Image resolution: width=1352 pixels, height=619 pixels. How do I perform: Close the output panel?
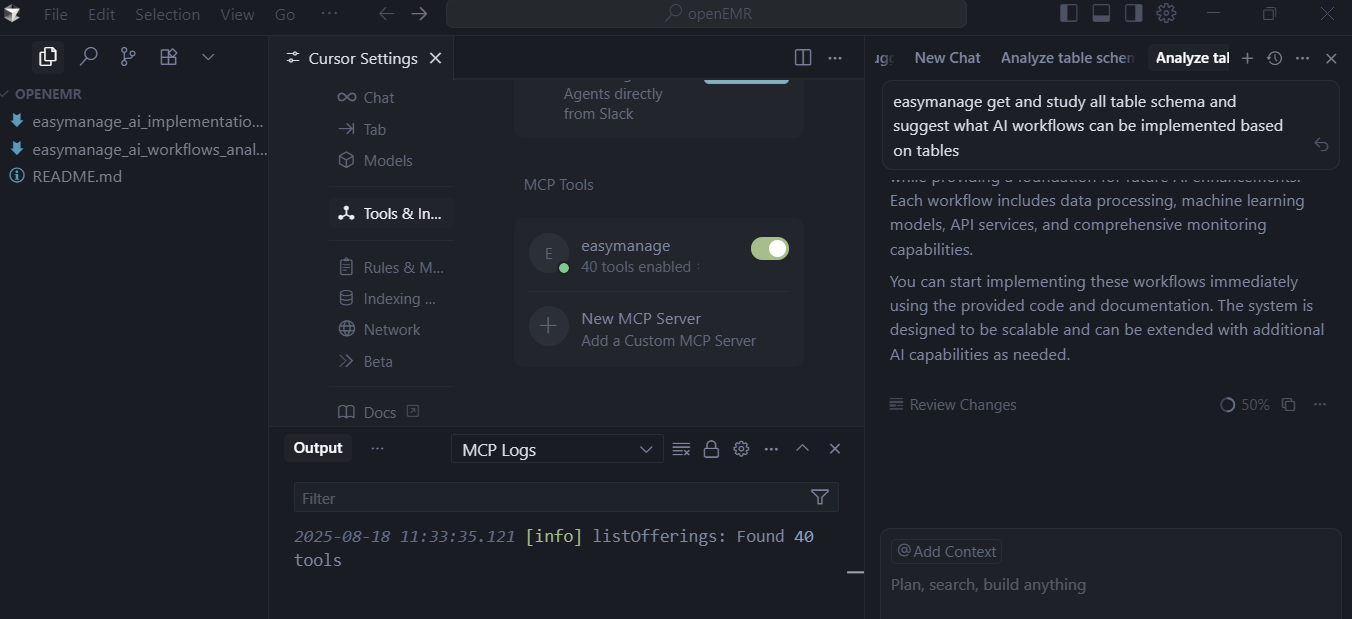[x=835, y=448]
